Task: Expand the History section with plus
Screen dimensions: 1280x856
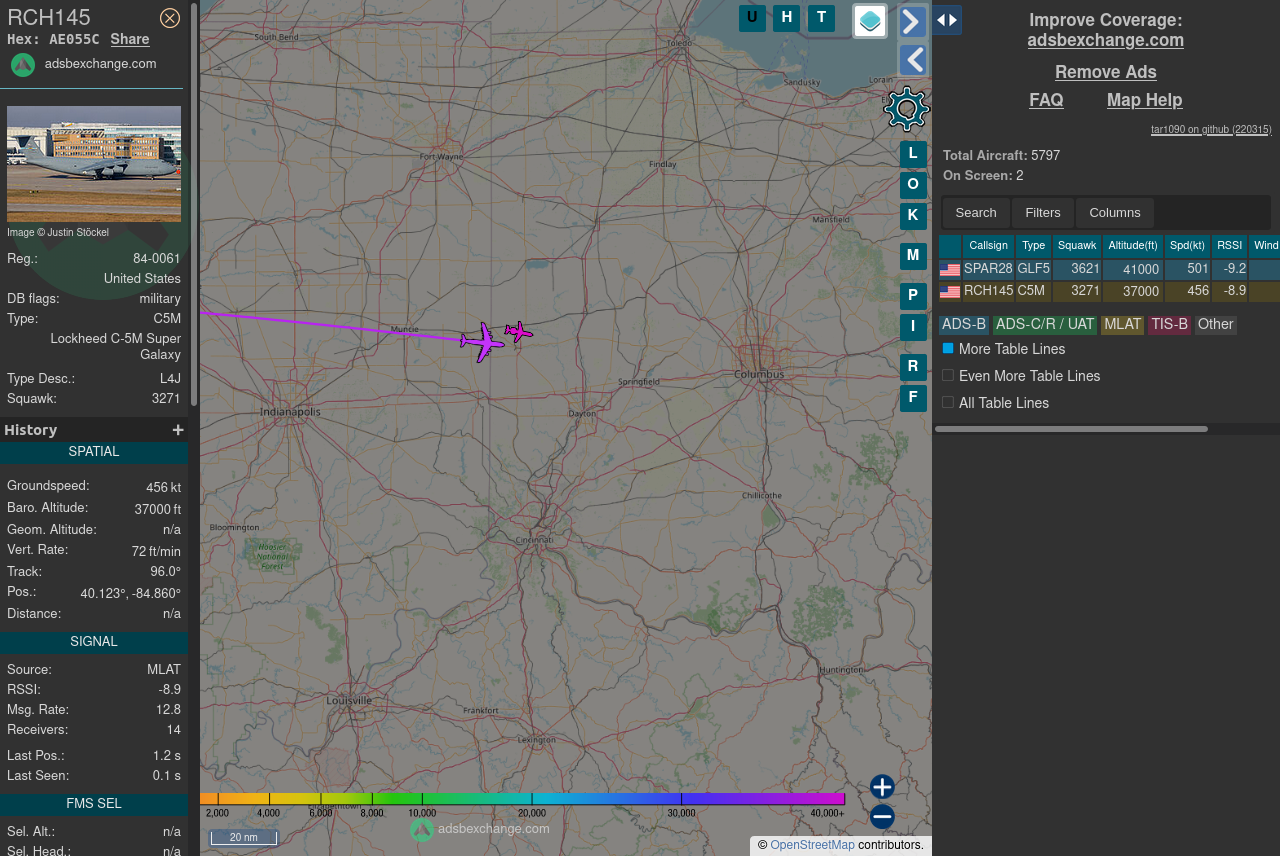Action: pos(178,430)
